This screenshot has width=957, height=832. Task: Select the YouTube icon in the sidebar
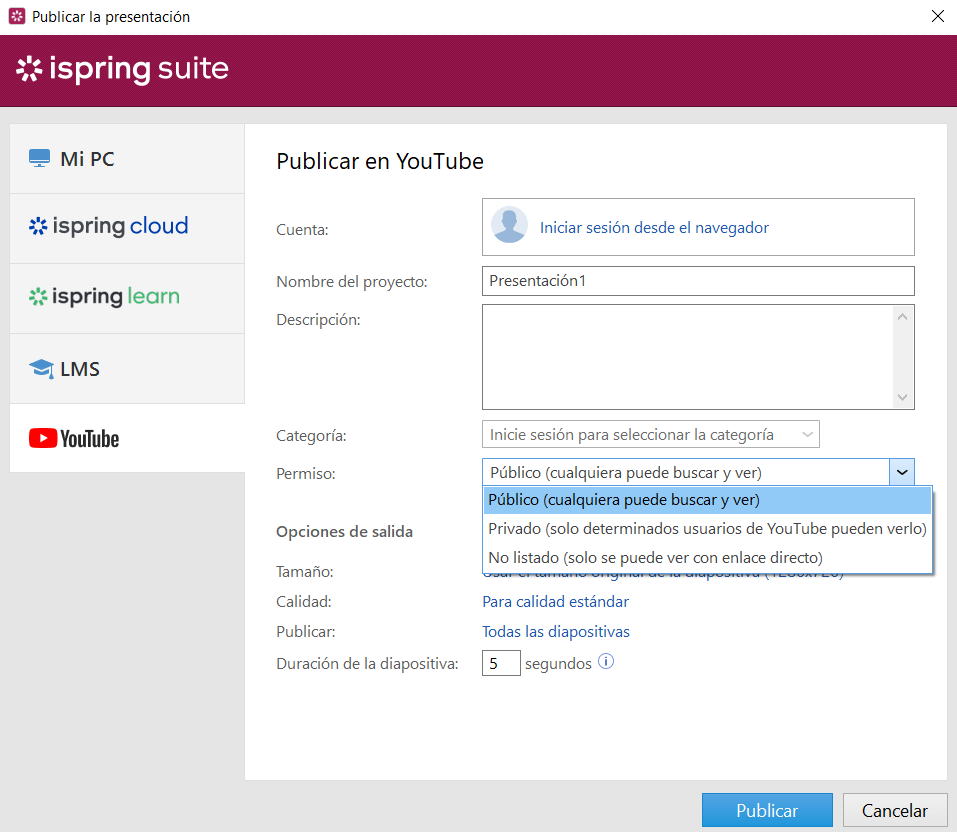(x=45, y=438)
